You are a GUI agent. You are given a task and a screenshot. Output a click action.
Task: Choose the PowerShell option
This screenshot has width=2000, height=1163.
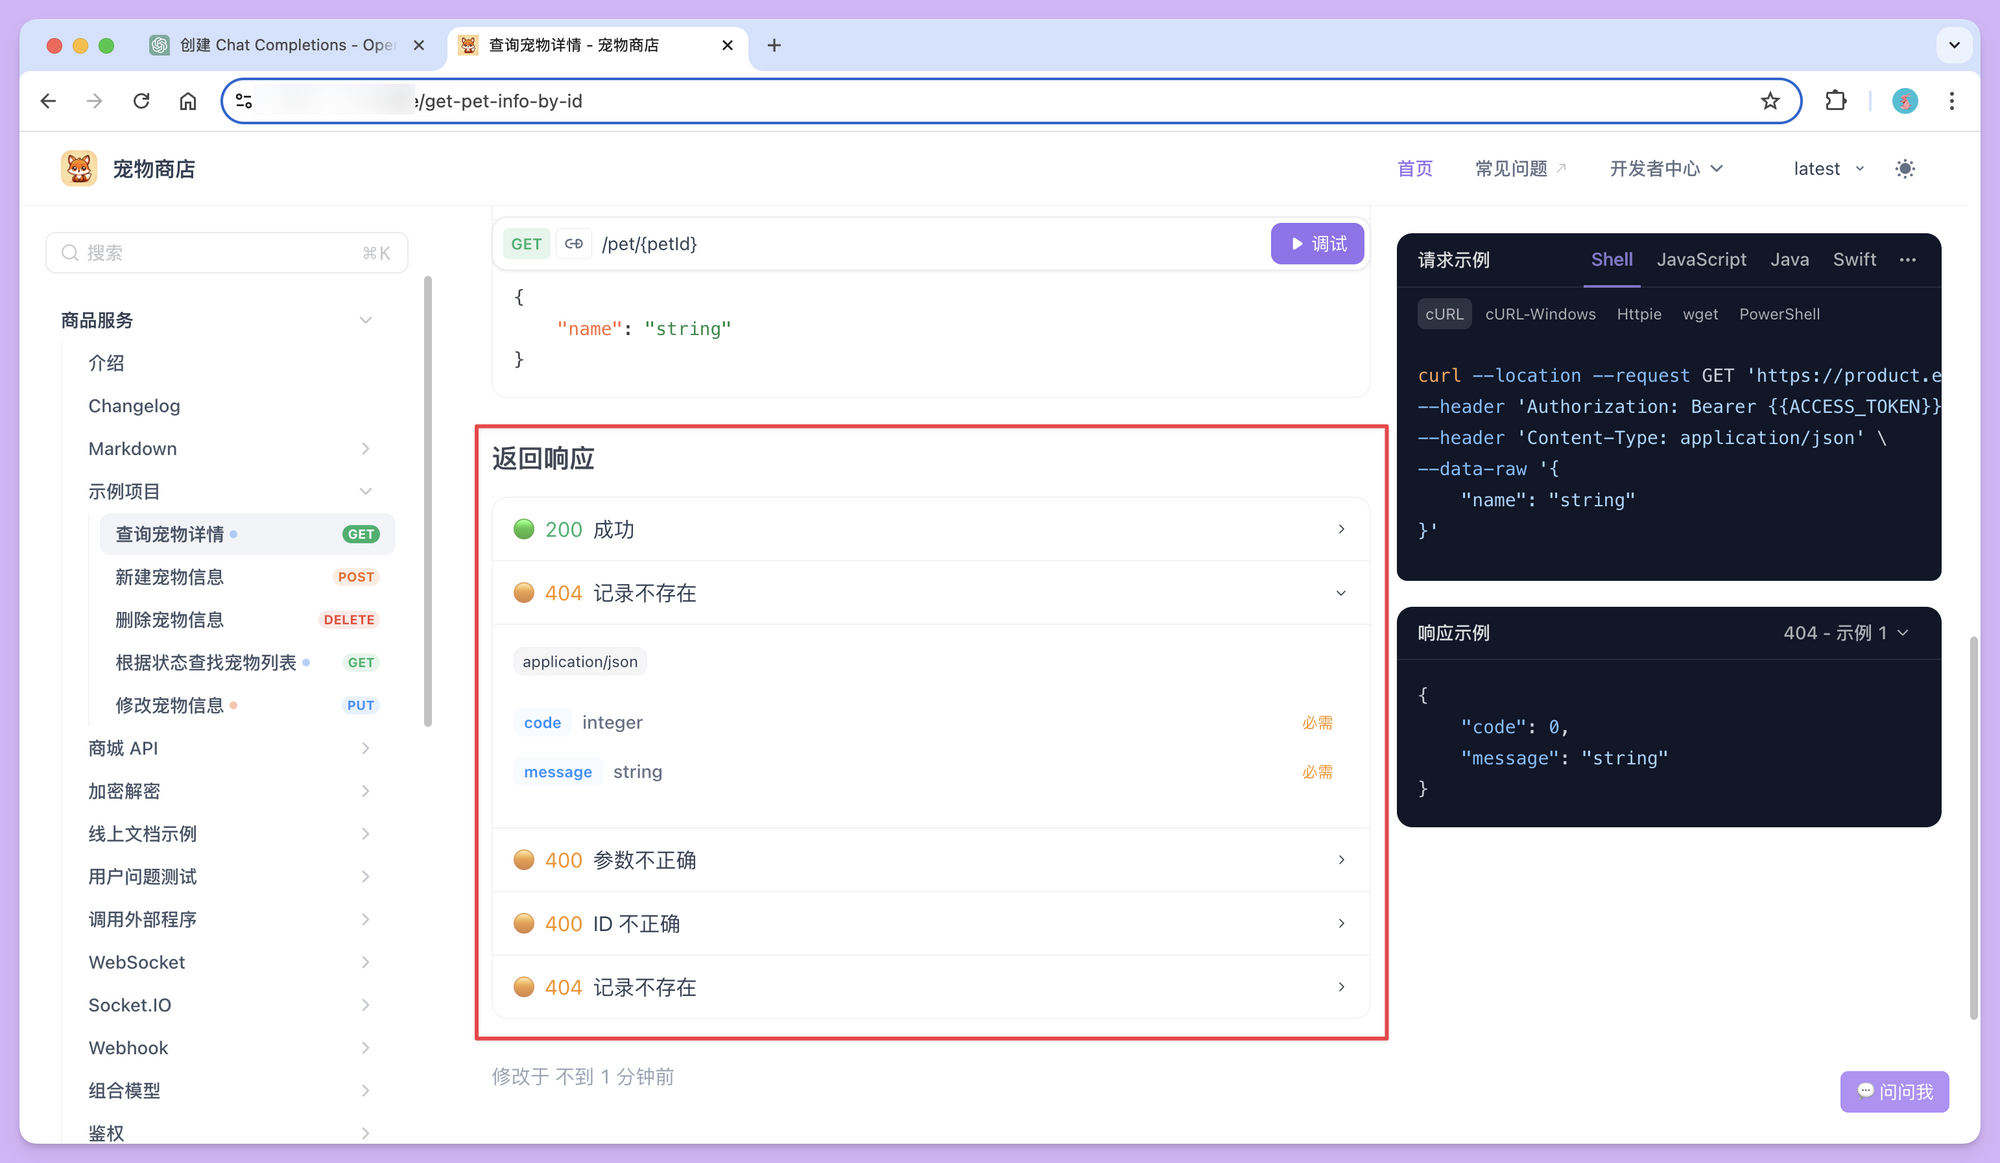tap(1779, 314)
